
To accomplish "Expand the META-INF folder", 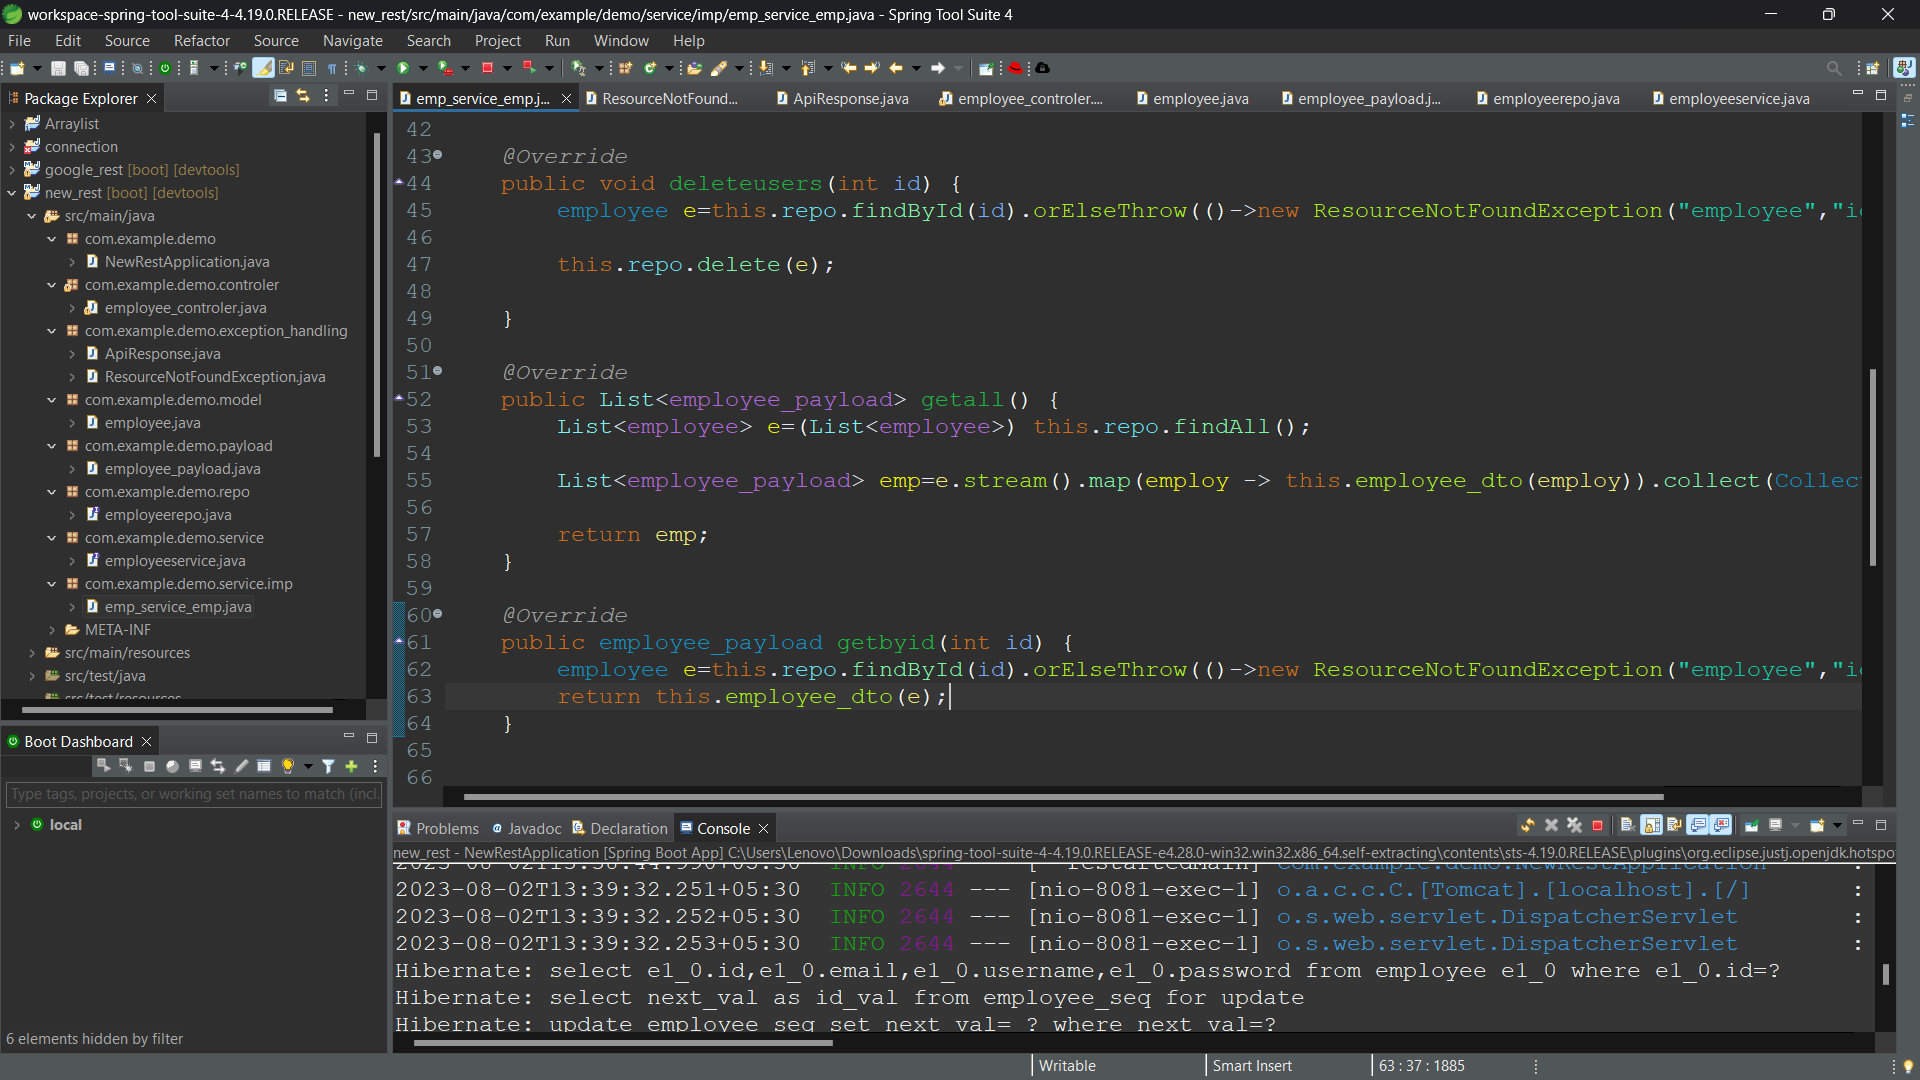I will point(52,630).
